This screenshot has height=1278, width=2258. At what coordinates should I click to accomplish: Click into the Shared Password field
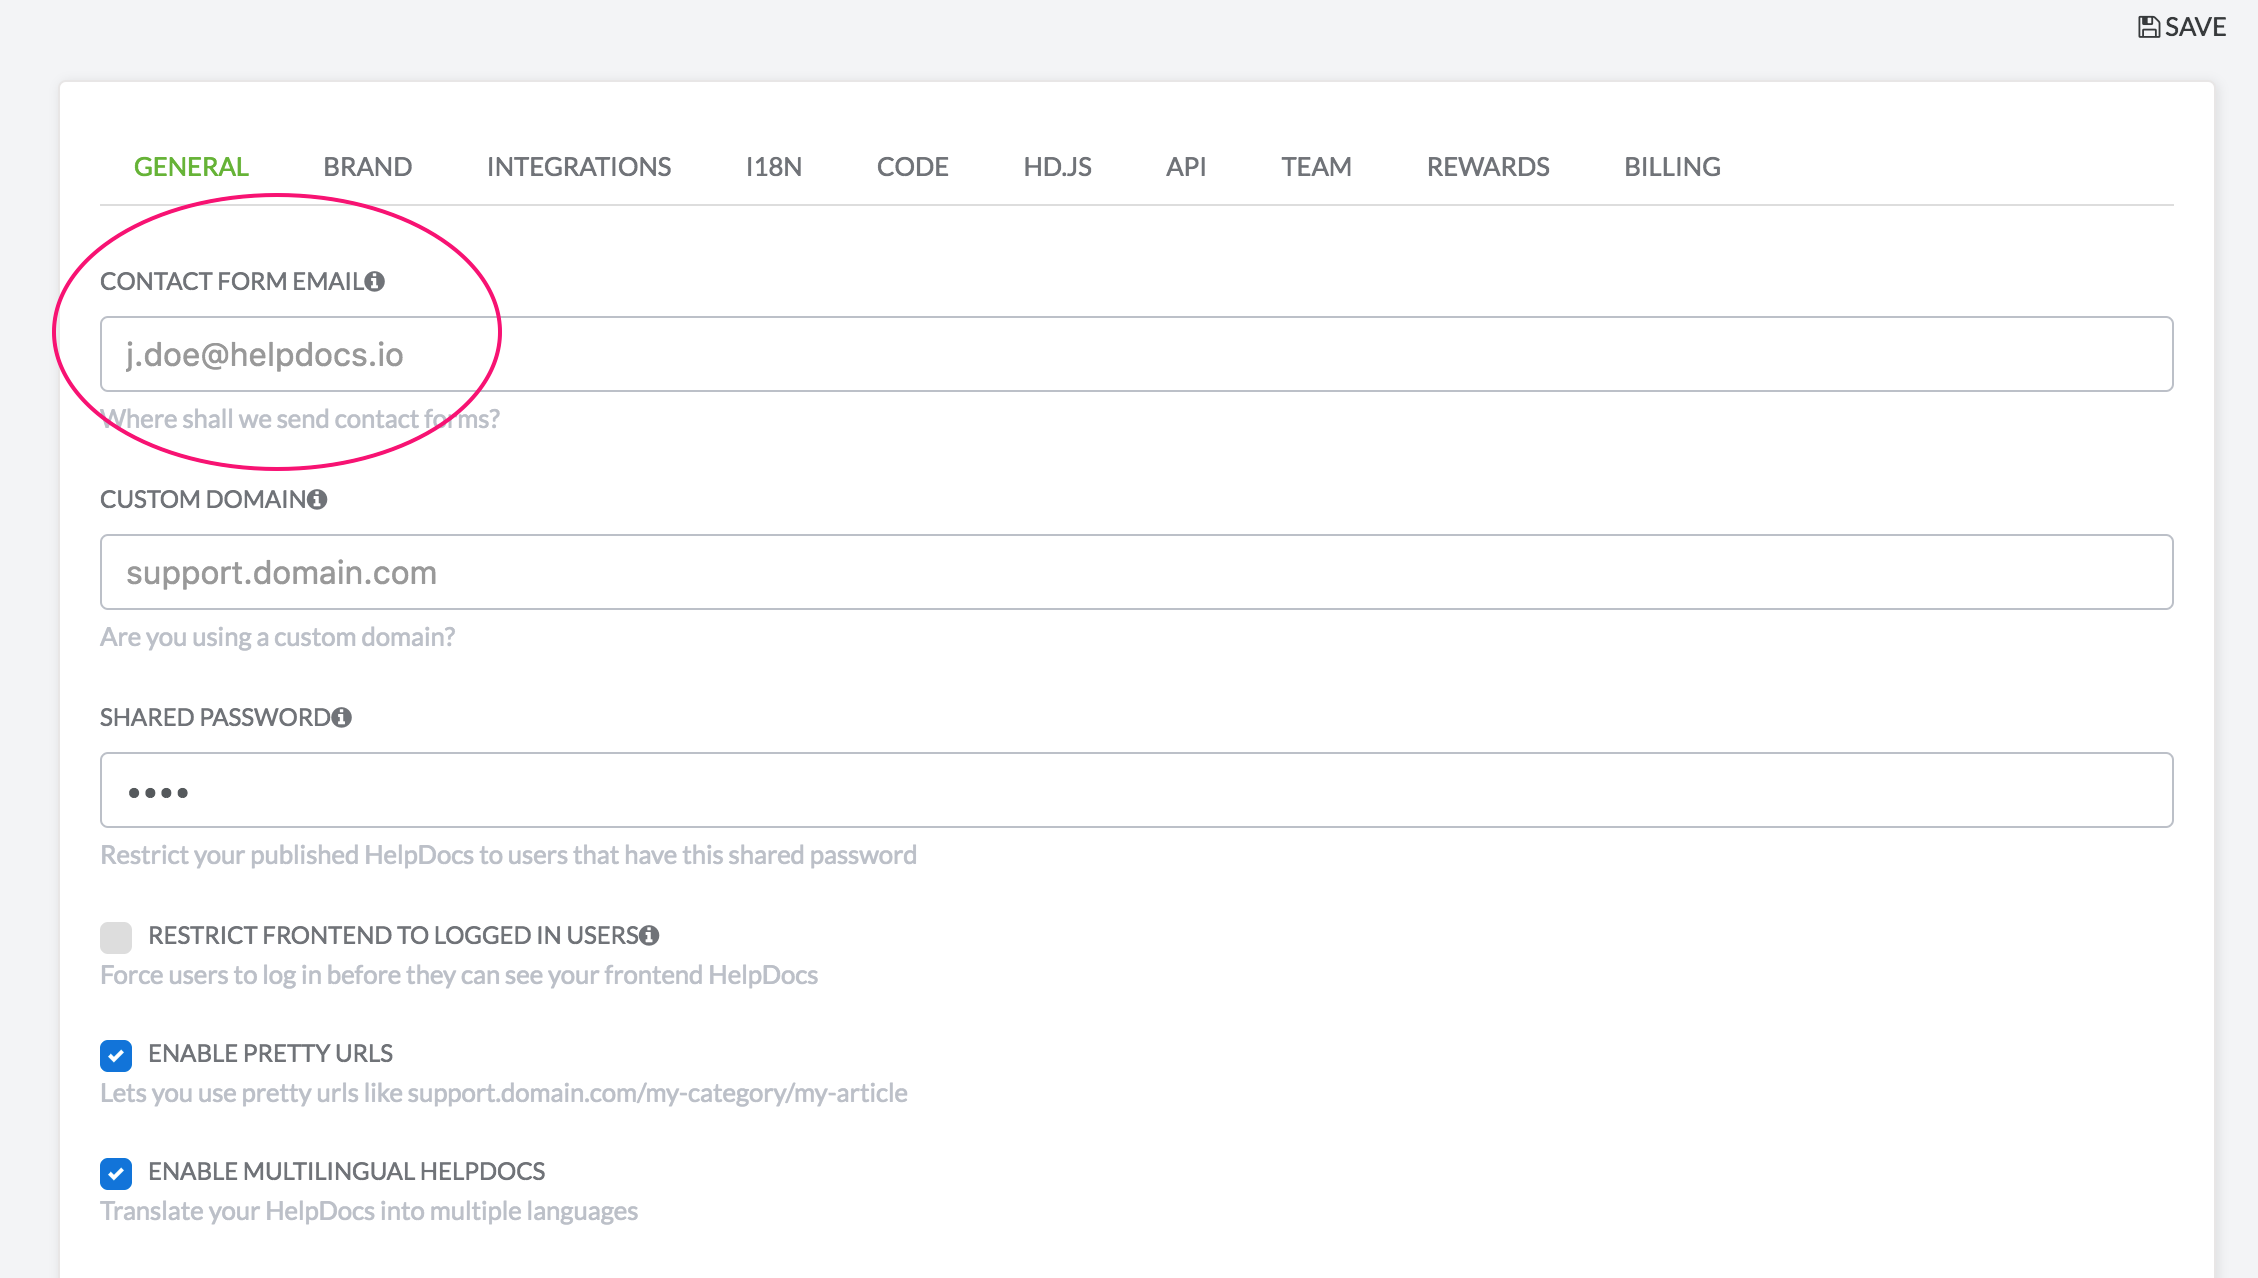(1136, 790)
